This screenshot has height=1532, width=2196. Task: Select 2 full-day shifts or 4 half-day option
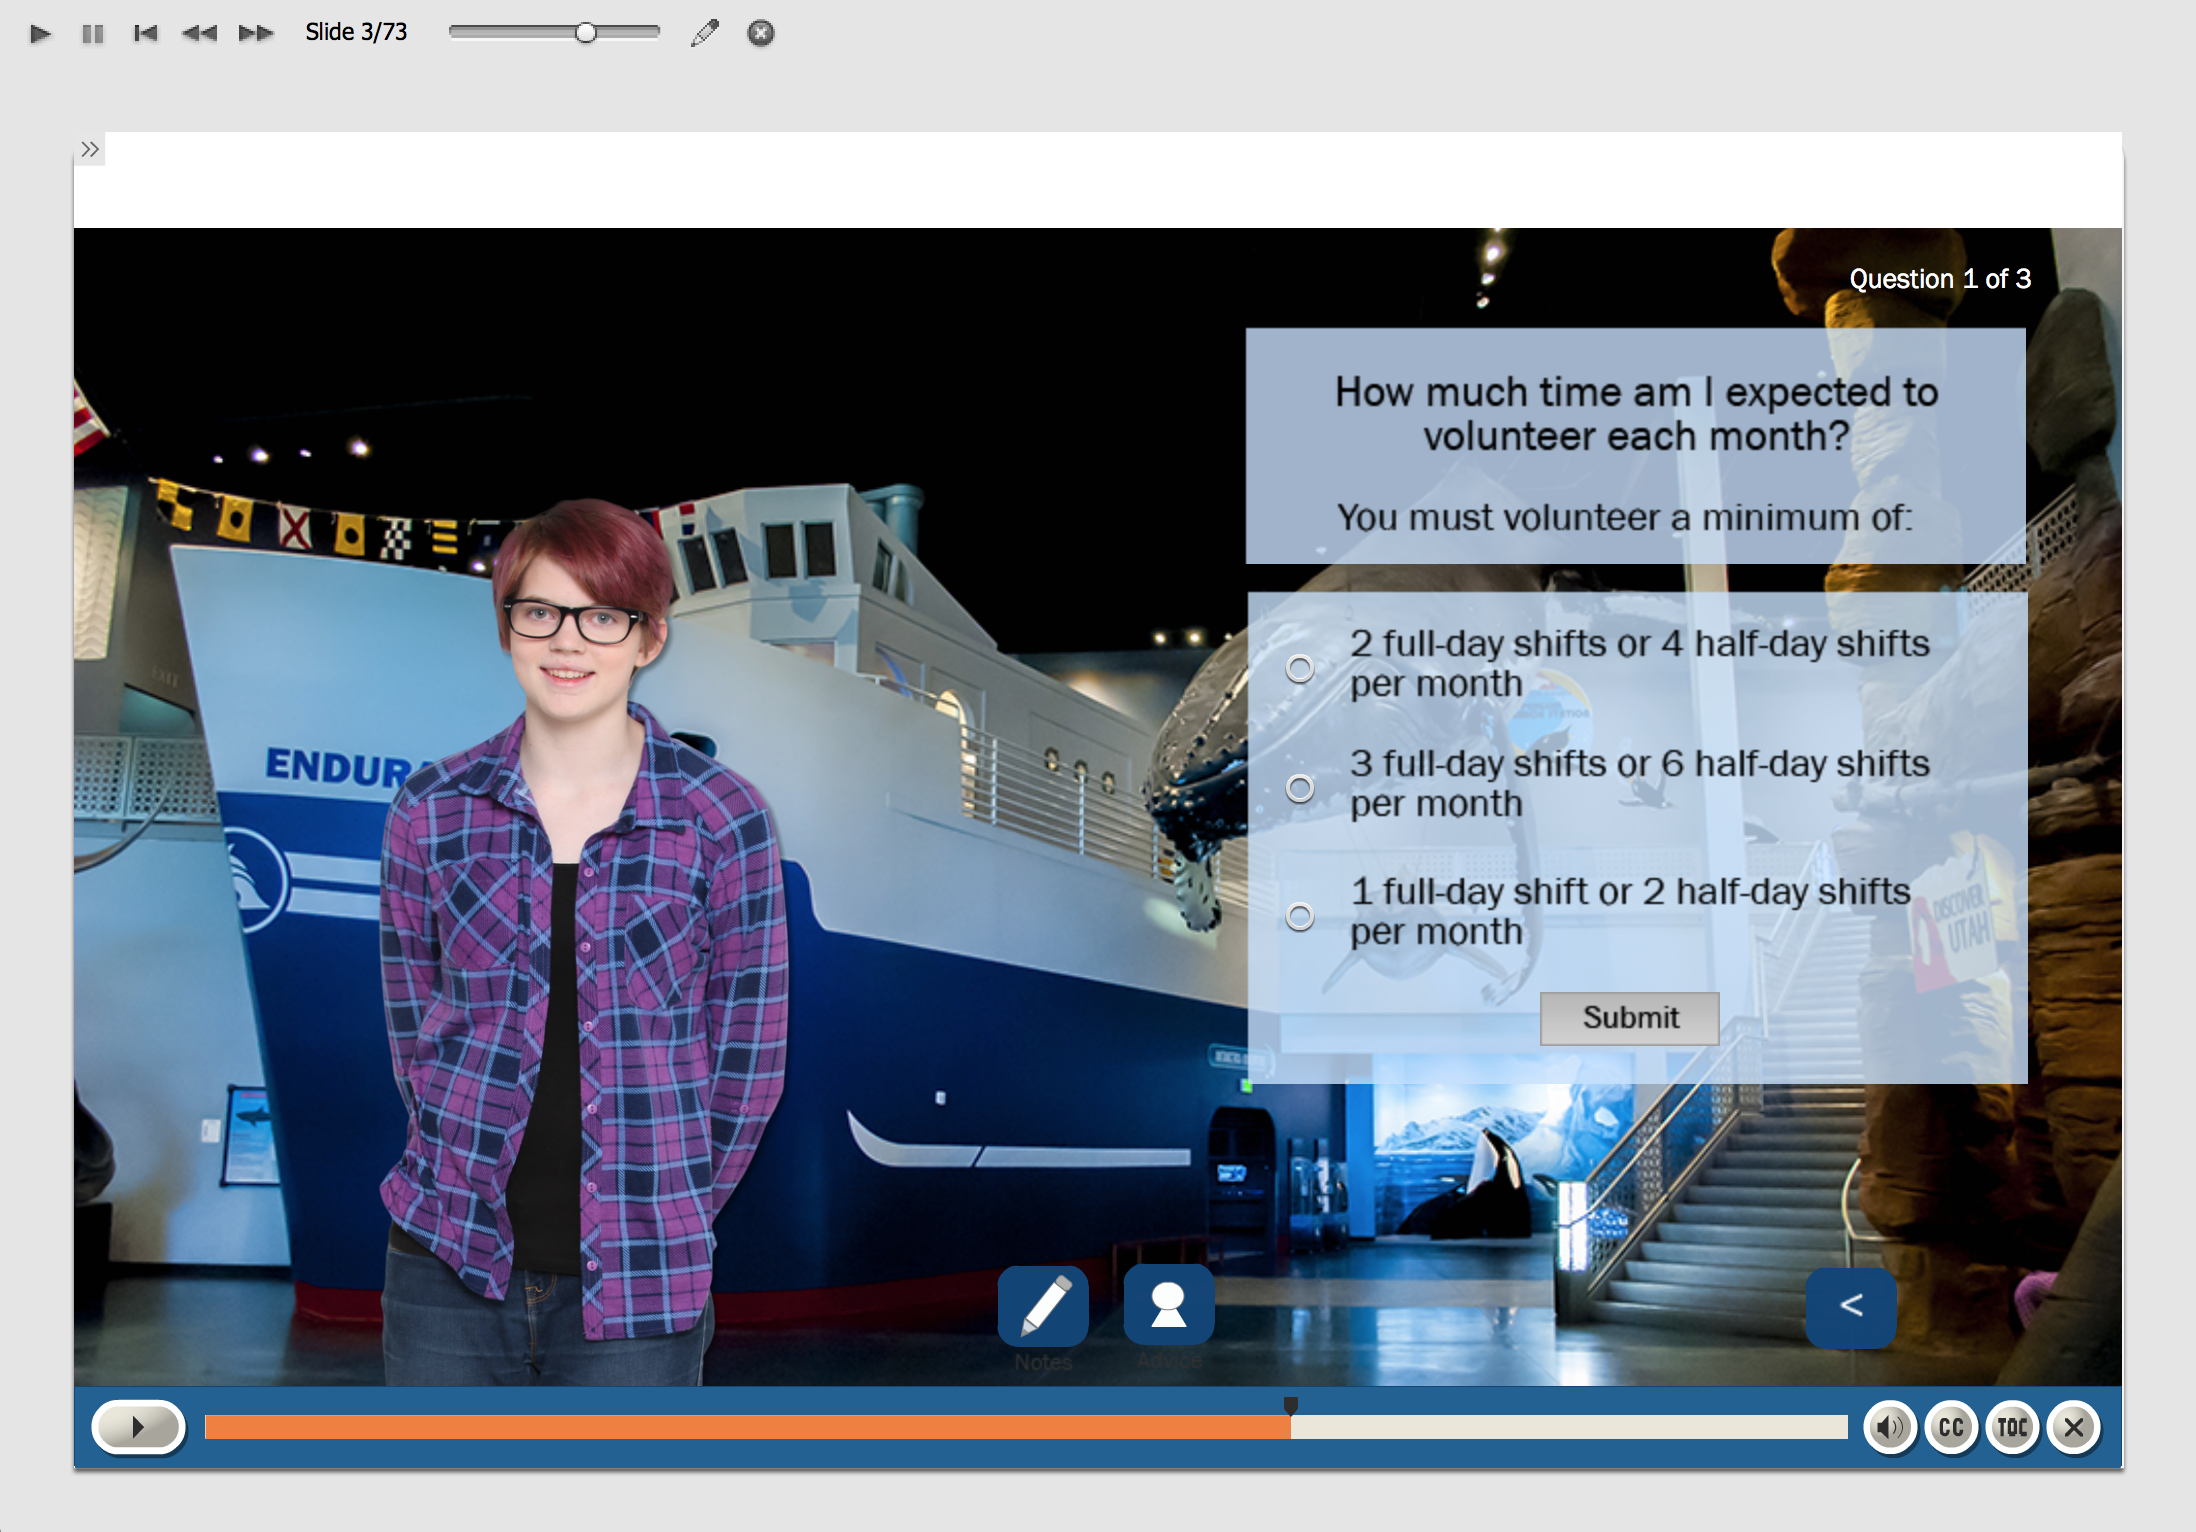(x=1299, y=668)
